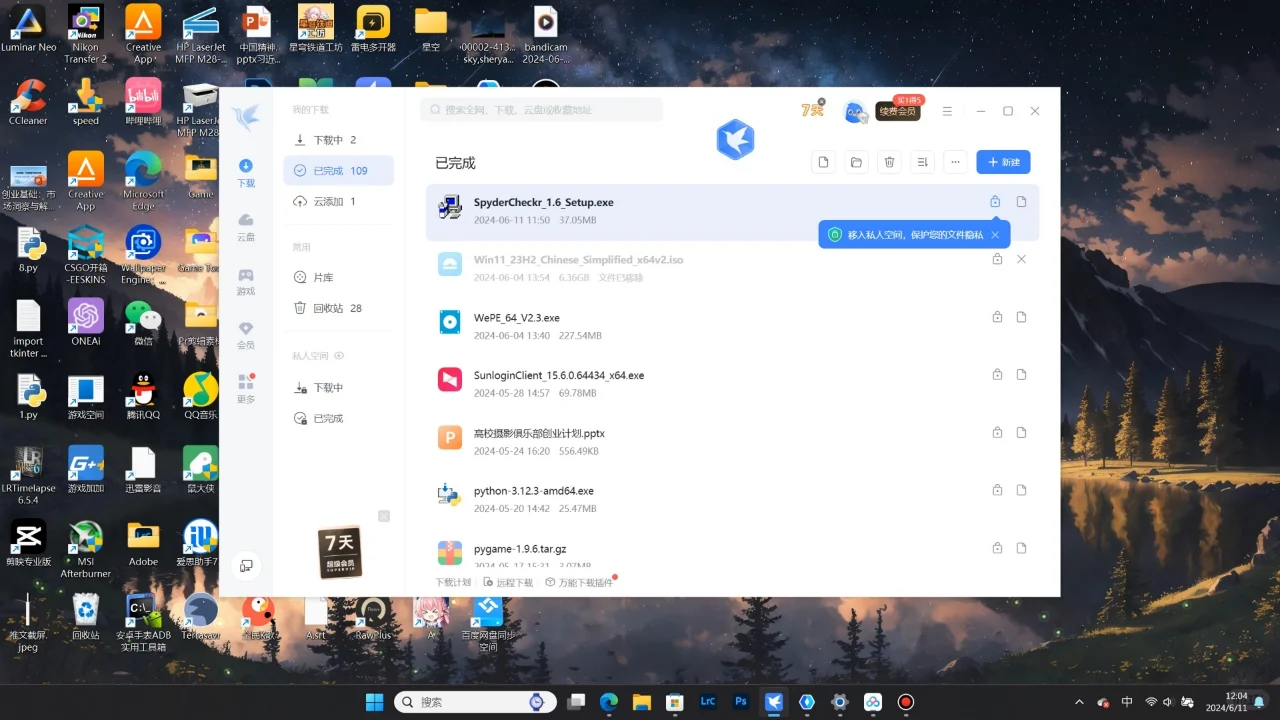Select the CCleaner desktop icon
The height and width of the screenshot is (720, 1280).
pyautogui.click(x=28, y=103)
